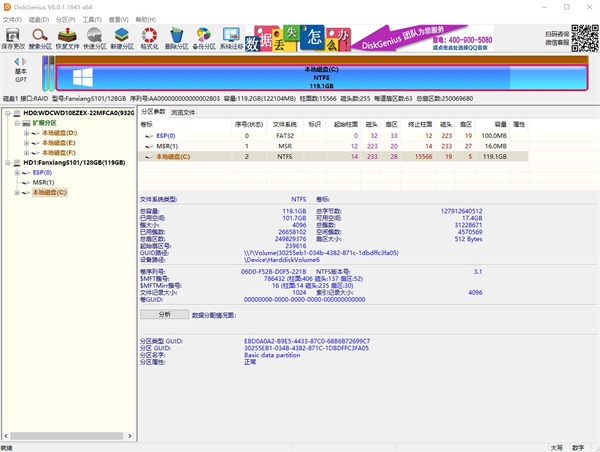600x452 pixels.
Task: Click the 分析 button
Action: pos(165,314)
